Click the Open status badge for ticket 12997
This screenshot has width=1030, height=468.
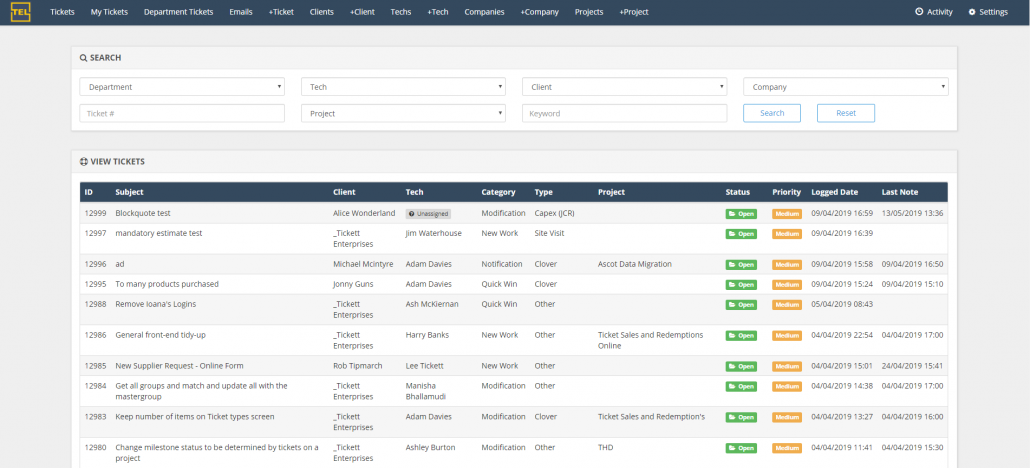(x=741, y=234)
